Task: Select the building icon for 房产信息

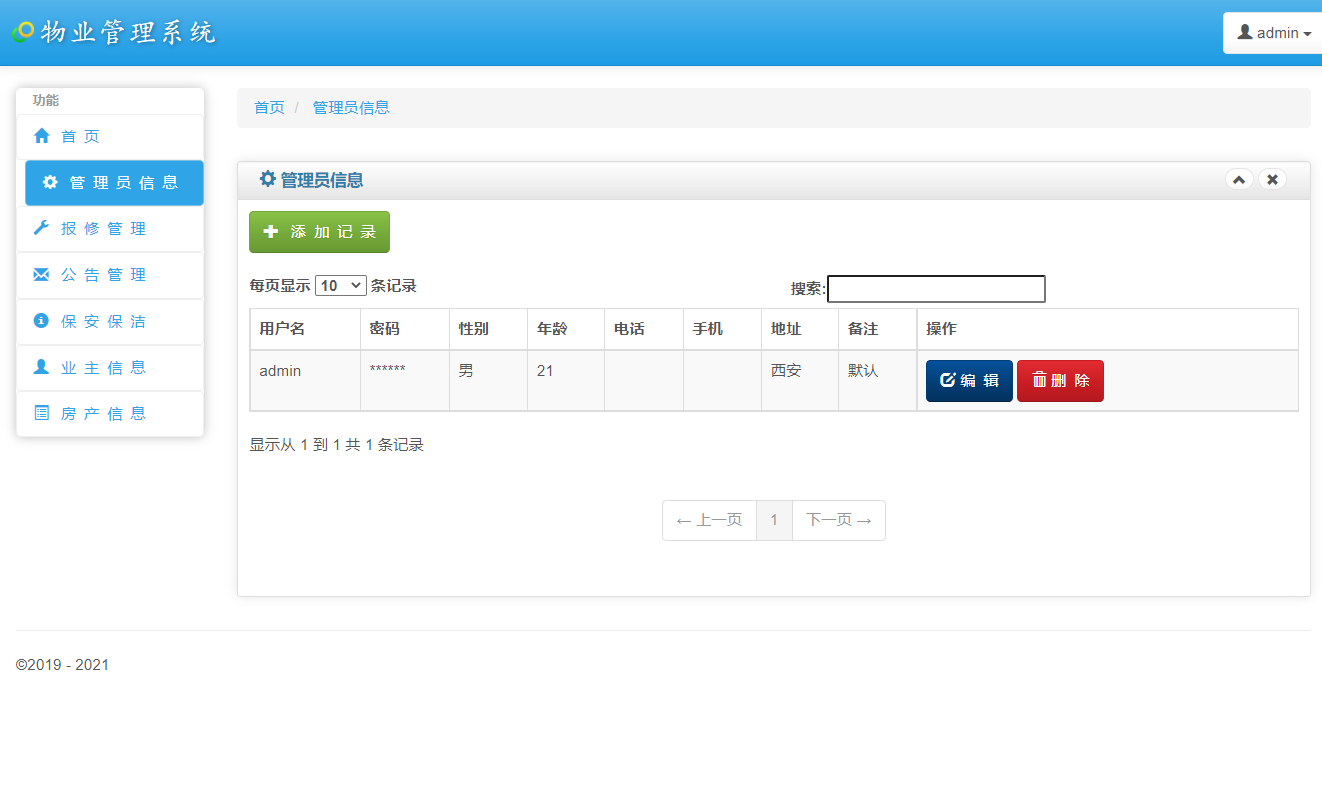Action: (x=40, y=412)
